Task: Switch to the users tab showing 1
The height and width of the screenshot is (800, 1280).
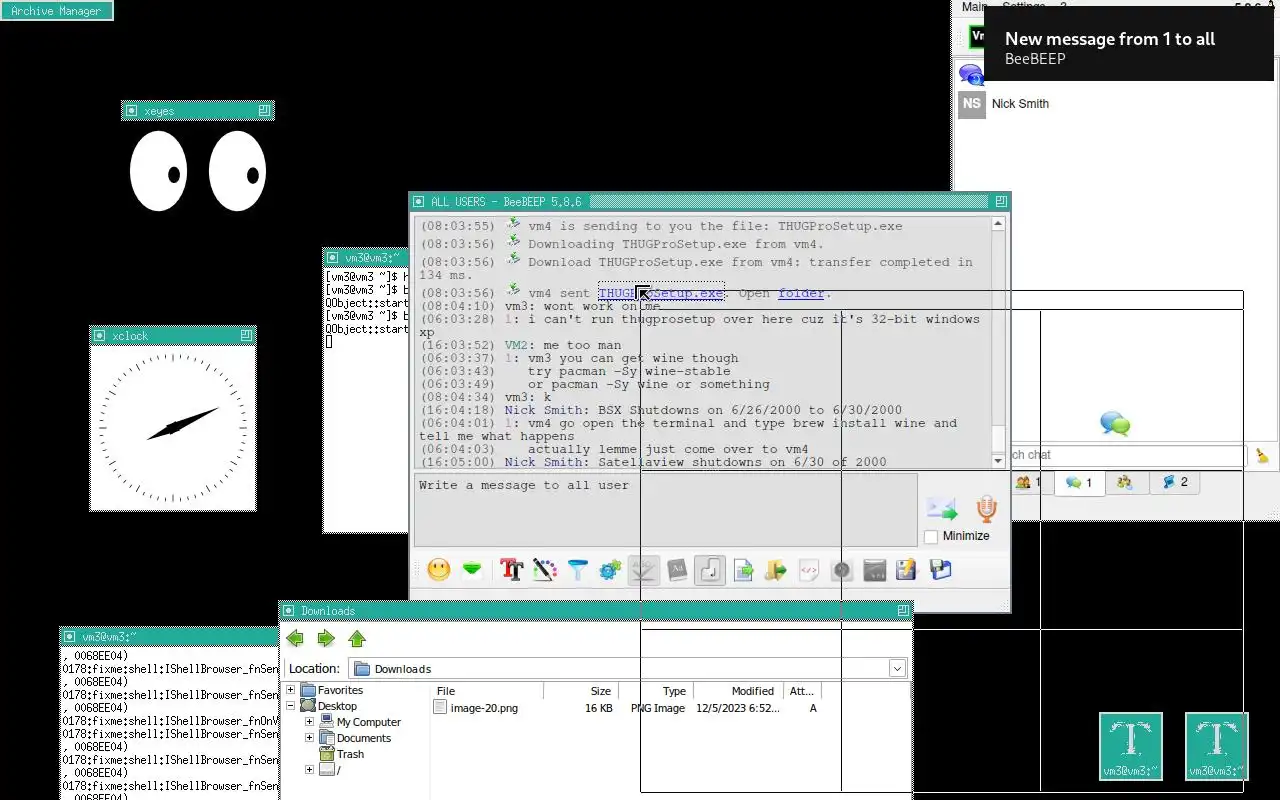Action: coord(1027,483)
